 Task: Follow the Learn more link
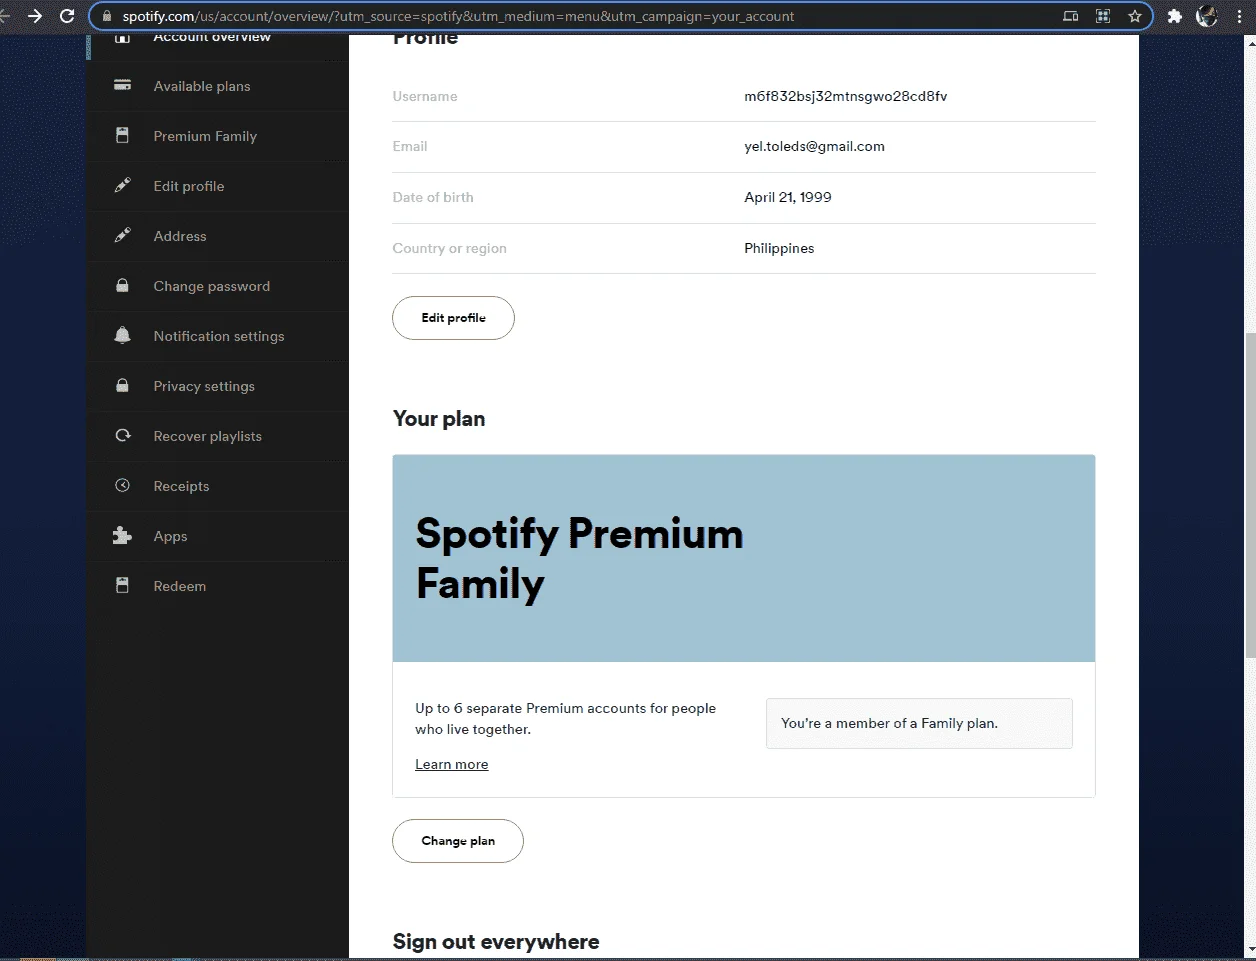tap(452, 764)
